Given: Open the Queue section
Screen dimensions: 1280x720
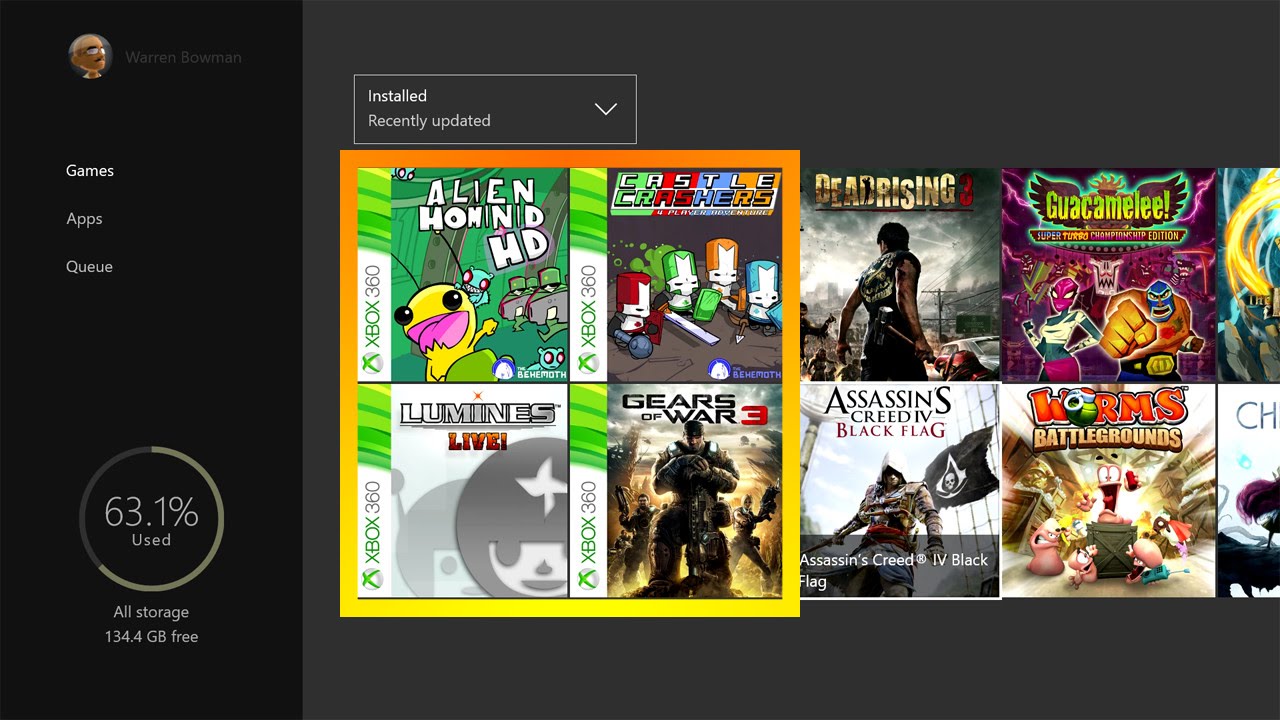Looking at the screenshot, I should click(89, 267).
